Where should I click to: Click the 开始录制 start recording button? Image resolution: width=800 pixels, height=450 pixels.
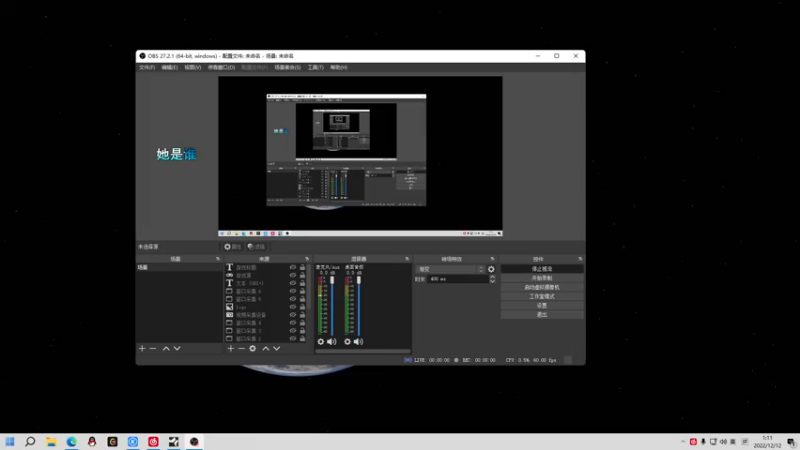(542, 278)
